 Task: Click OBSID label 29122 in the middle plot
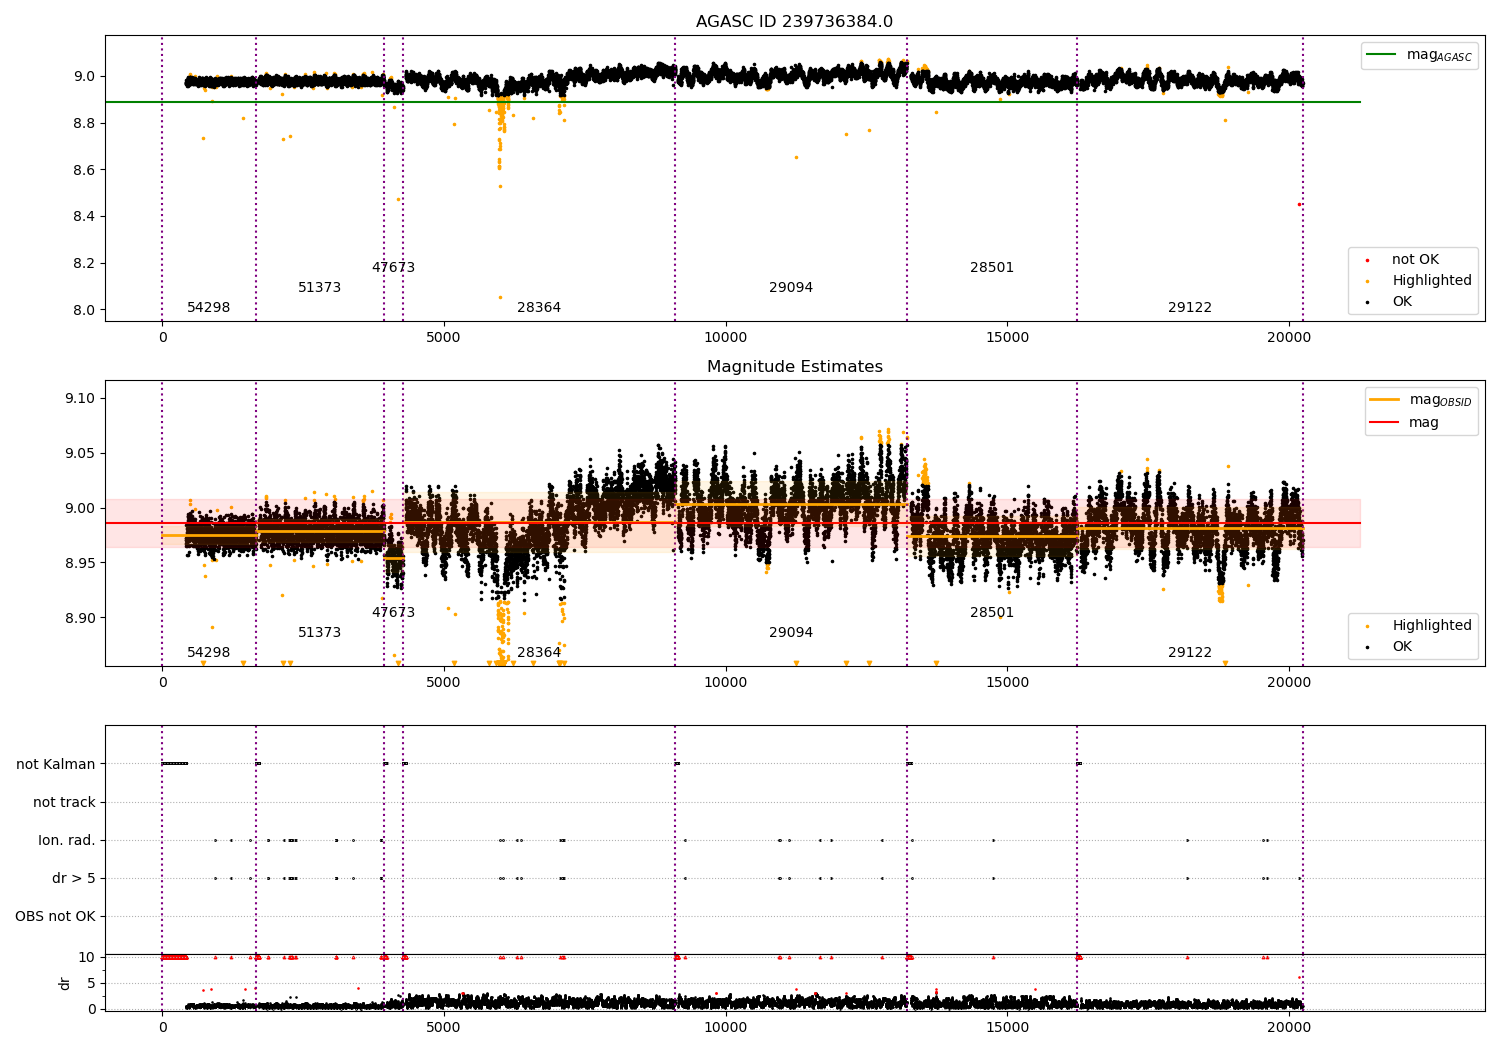click(1190, 653)
